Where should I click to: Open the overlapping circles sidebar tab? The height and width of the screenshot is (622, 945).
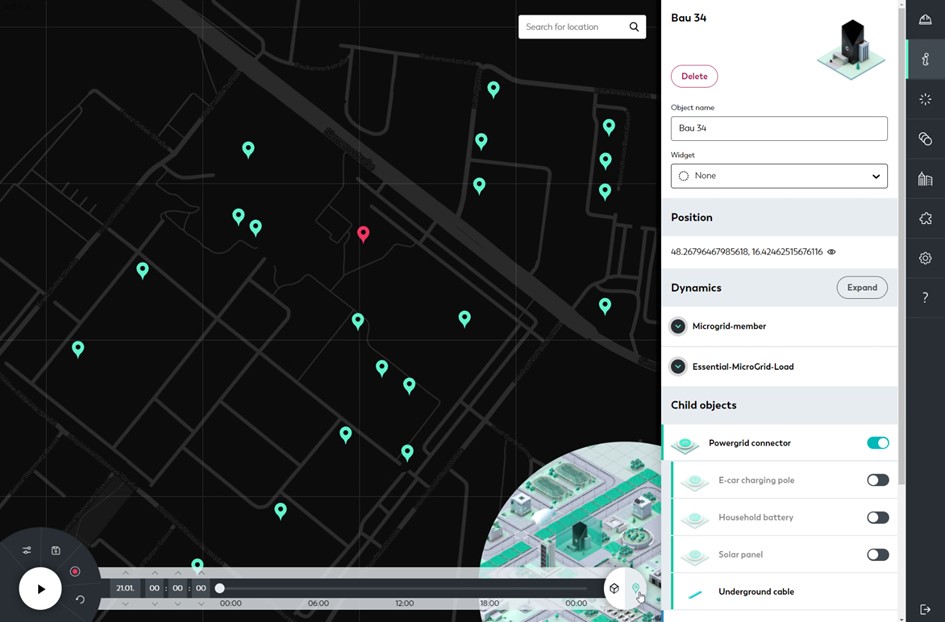tap(925, 139)
